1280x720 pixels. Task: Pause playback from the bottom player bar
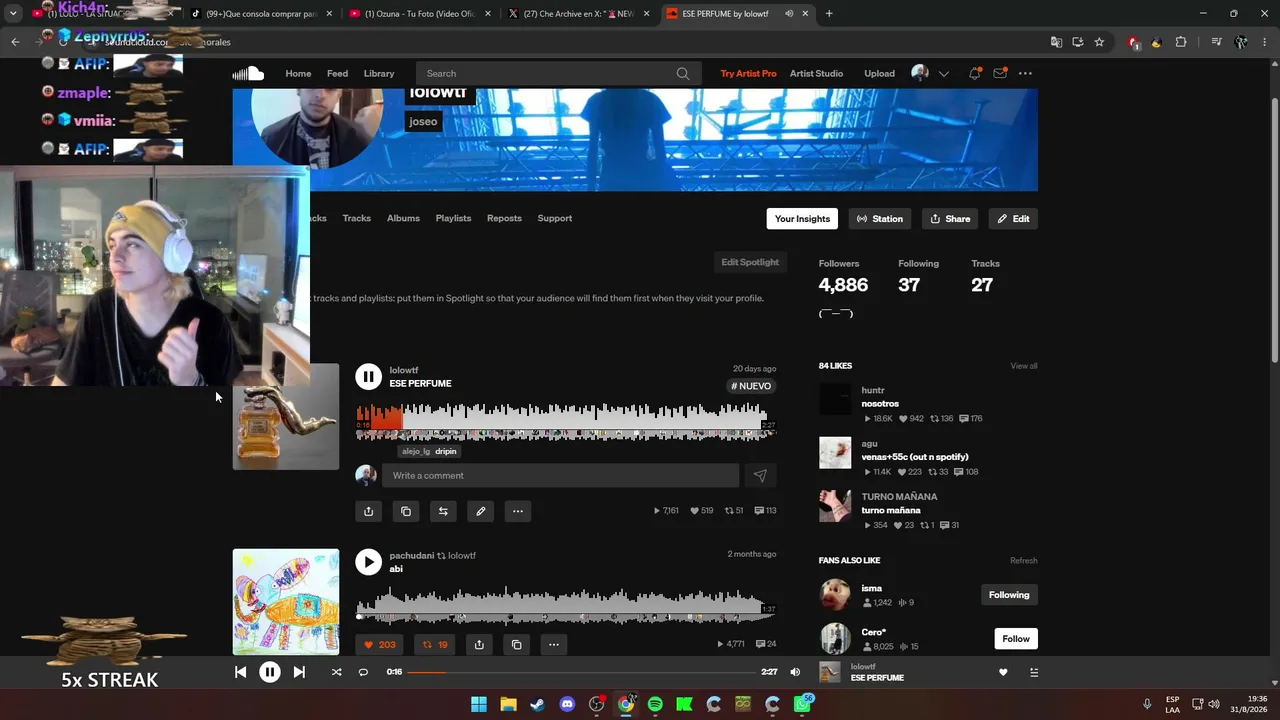coord(270,672)
